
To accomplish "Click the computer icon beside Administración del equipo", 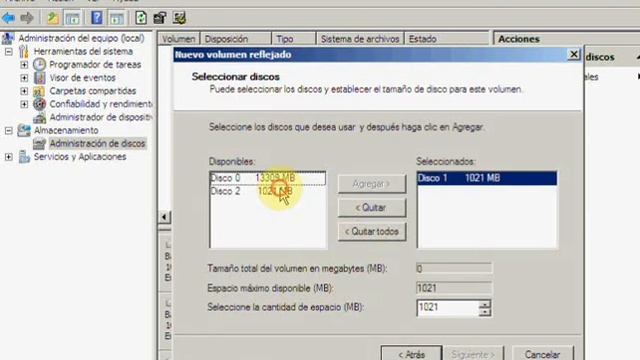I will (x=8, y=38).
